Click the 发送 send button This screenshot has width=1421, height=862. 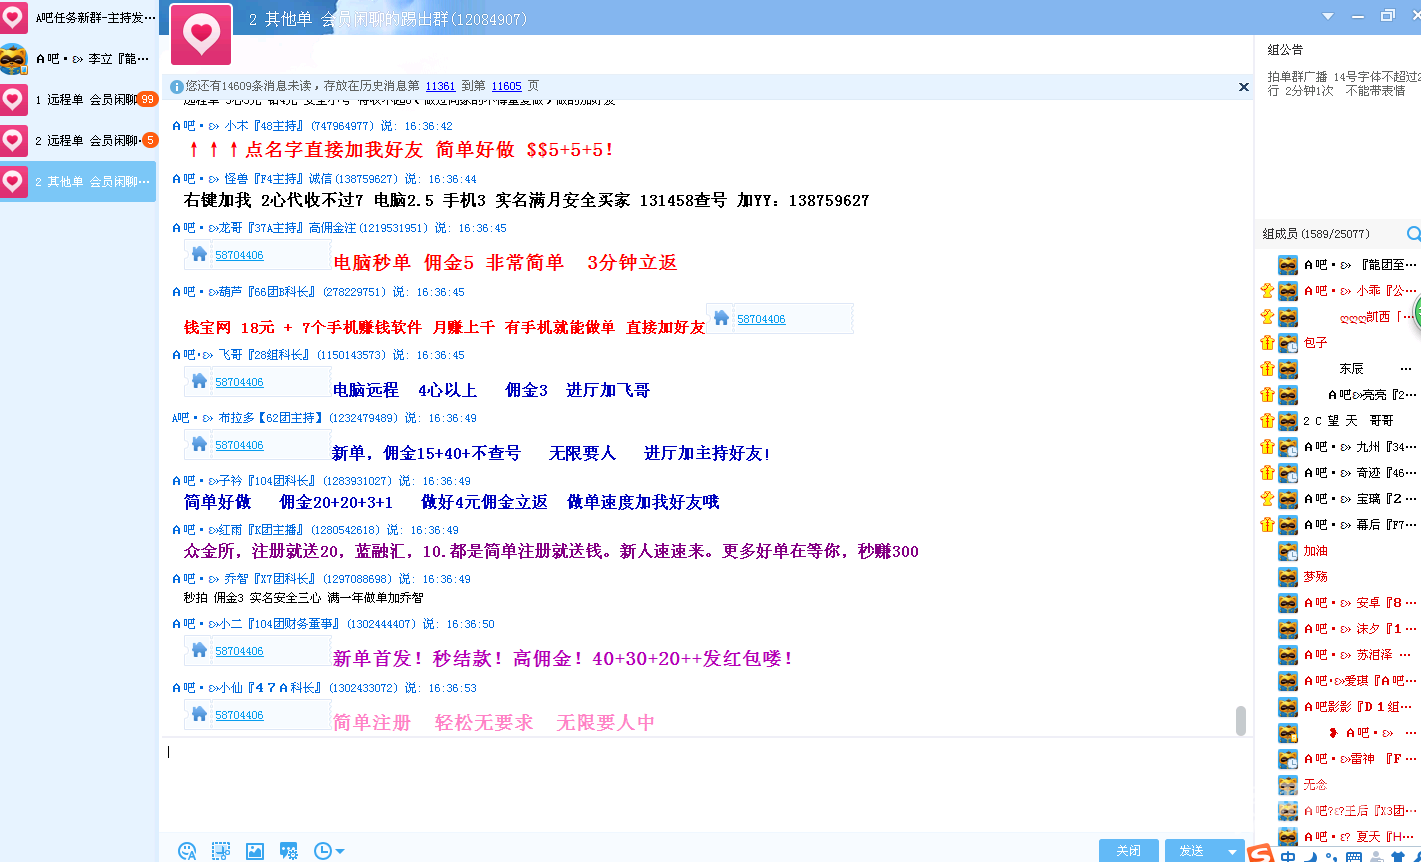[x=1192, y=849]
